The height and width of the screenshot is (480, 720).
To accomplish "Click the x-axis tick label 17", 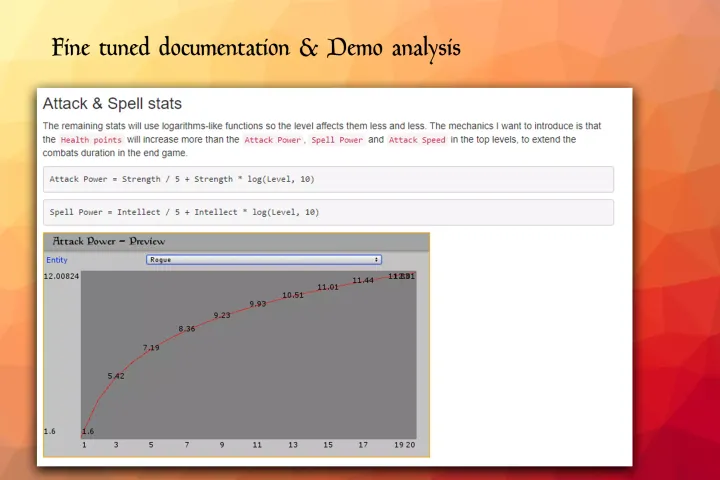I will [x=363, y=445].
